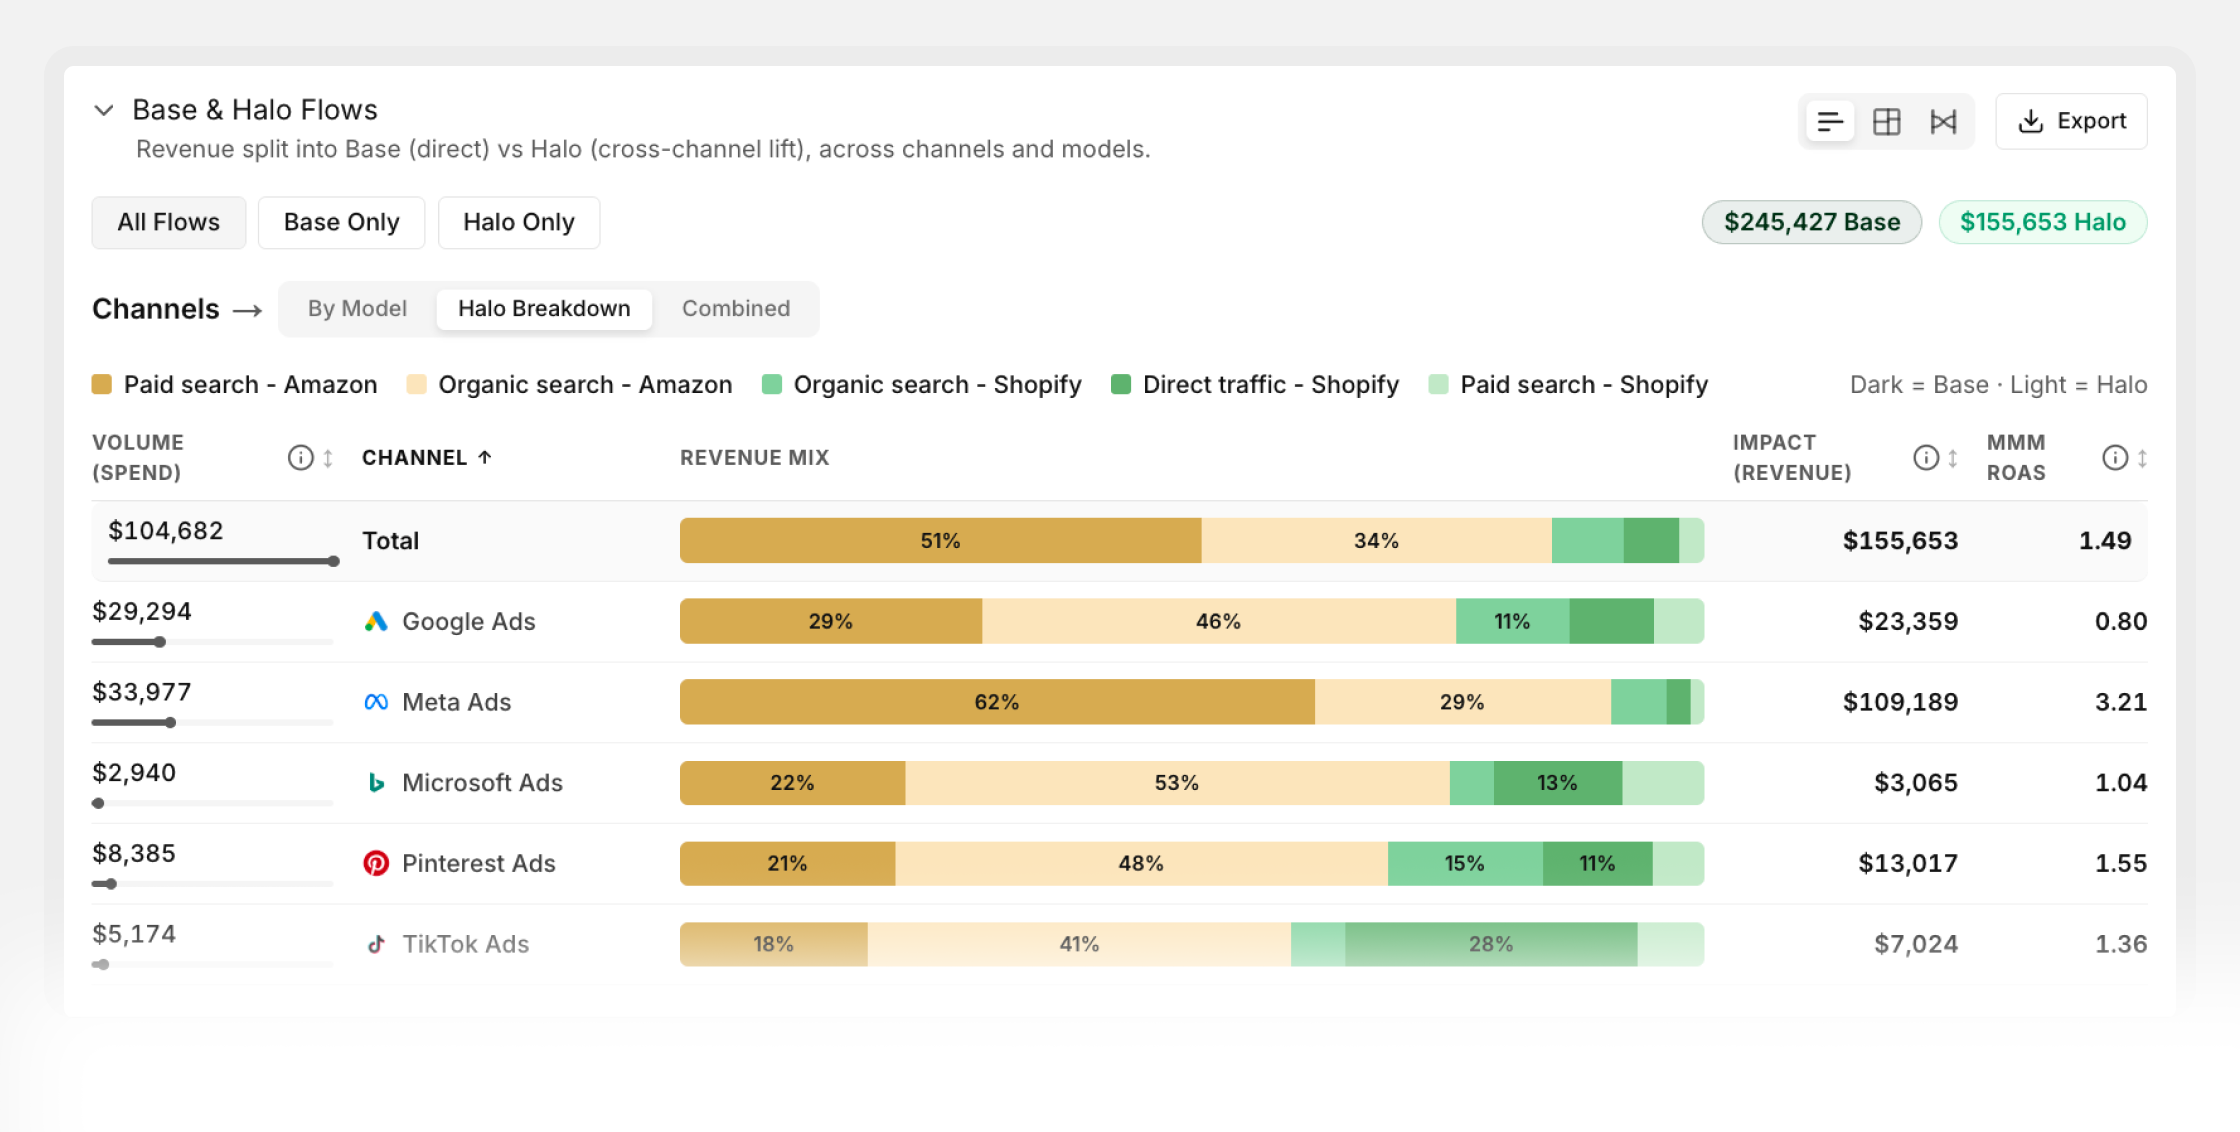Click the Total row label
2240x1132 pixels.
[x=391, y=541]
